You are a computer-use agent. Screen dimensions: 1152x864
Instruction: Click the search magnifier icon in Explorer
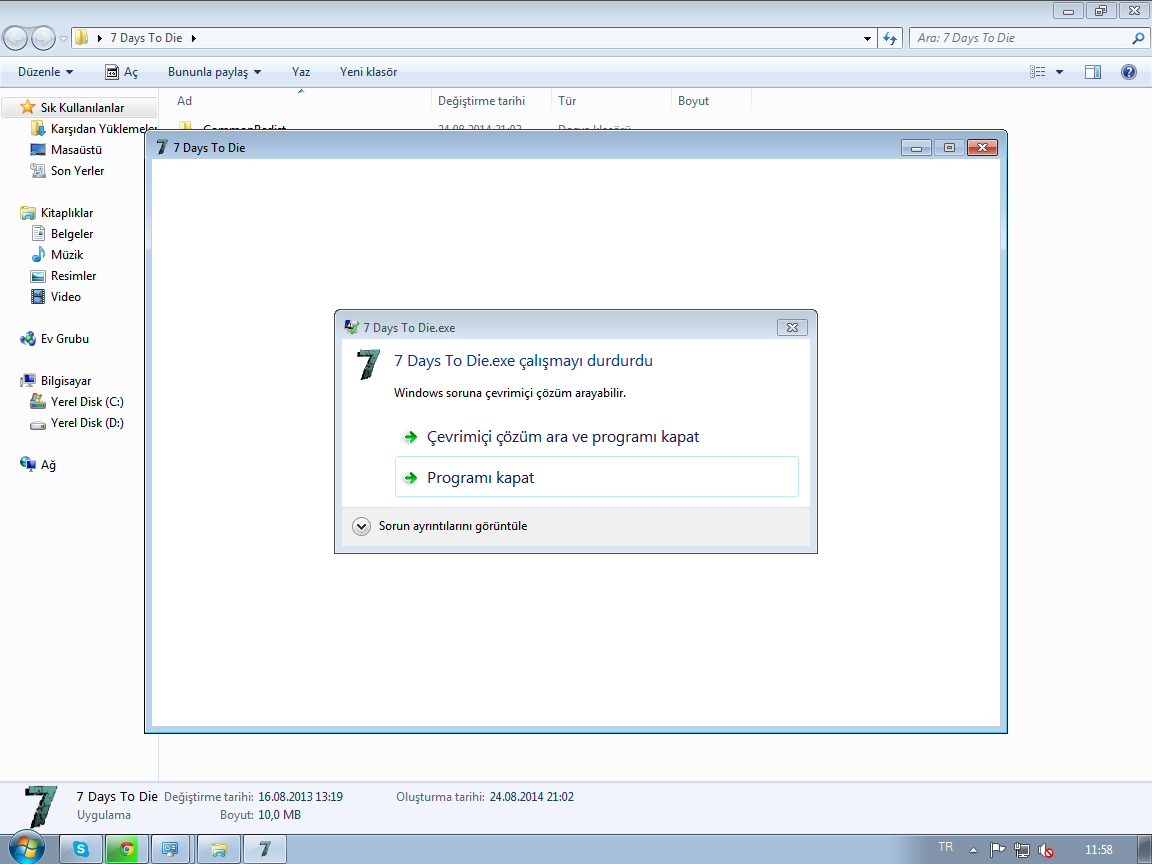[x=1138, y=38]
